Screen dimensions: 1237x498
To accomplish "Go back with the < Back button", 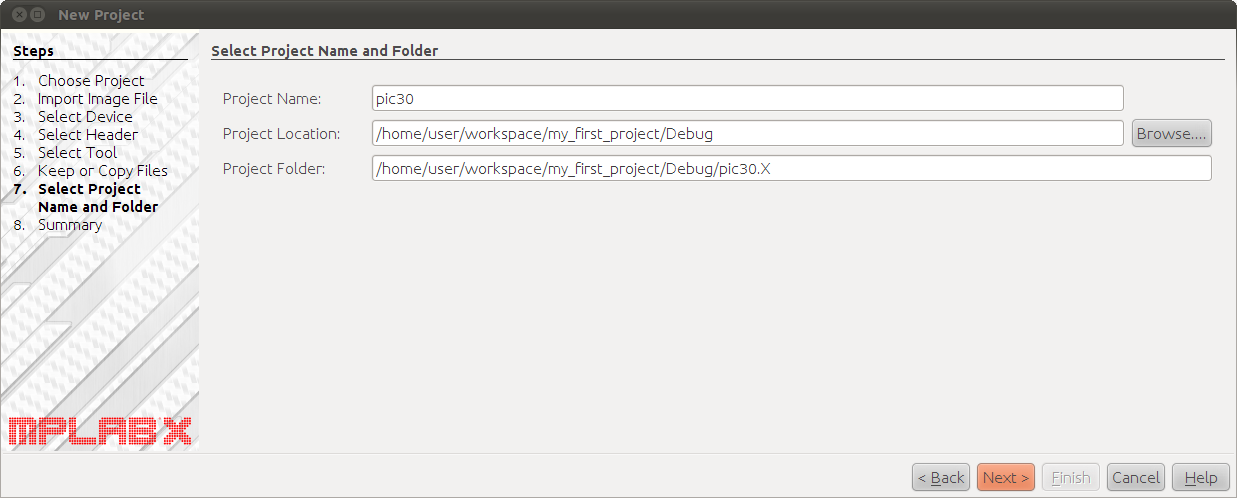I will coord(941,477).
